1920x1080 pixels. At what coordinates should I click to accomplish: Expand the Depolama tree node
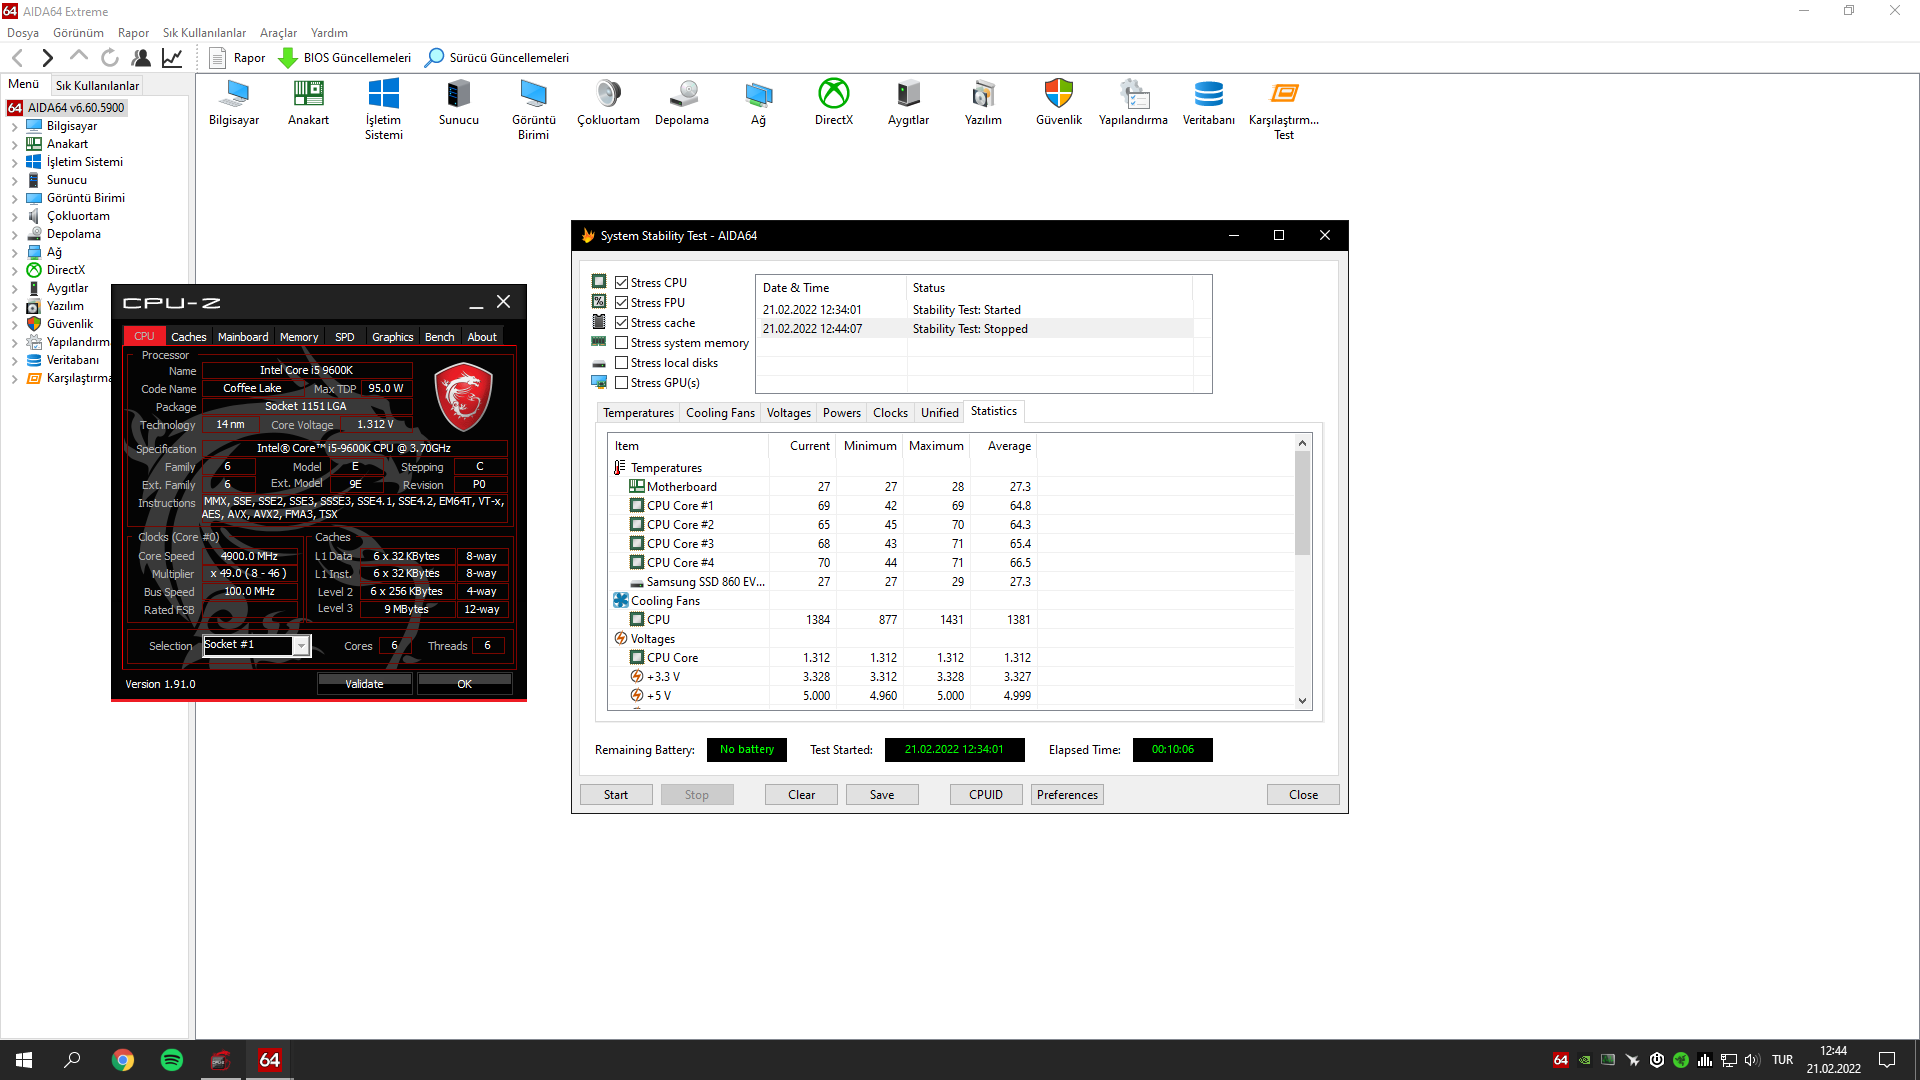tap(14, 235)
